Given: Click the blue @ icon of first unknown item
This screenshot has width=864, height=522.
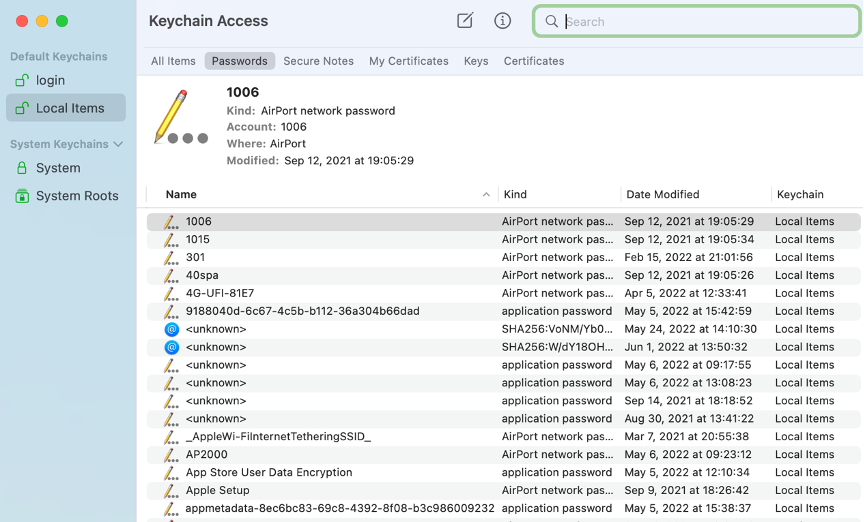Looking at the screenshot, I should pyautogui.click(x=171, y=329).
